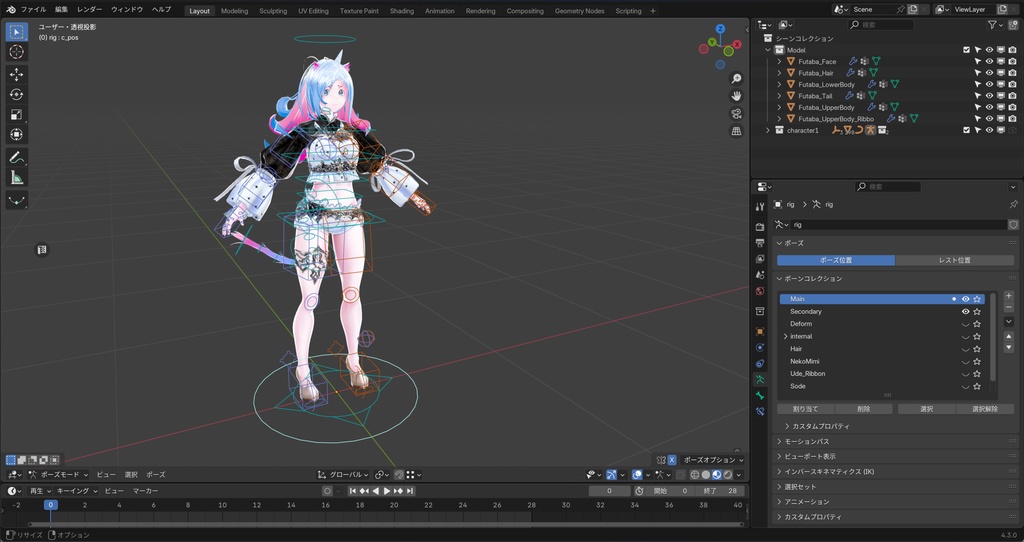Viewport: 1024px width, 542px height.
Task: Click the 割り当て button
Action: [x=805, y=409]
